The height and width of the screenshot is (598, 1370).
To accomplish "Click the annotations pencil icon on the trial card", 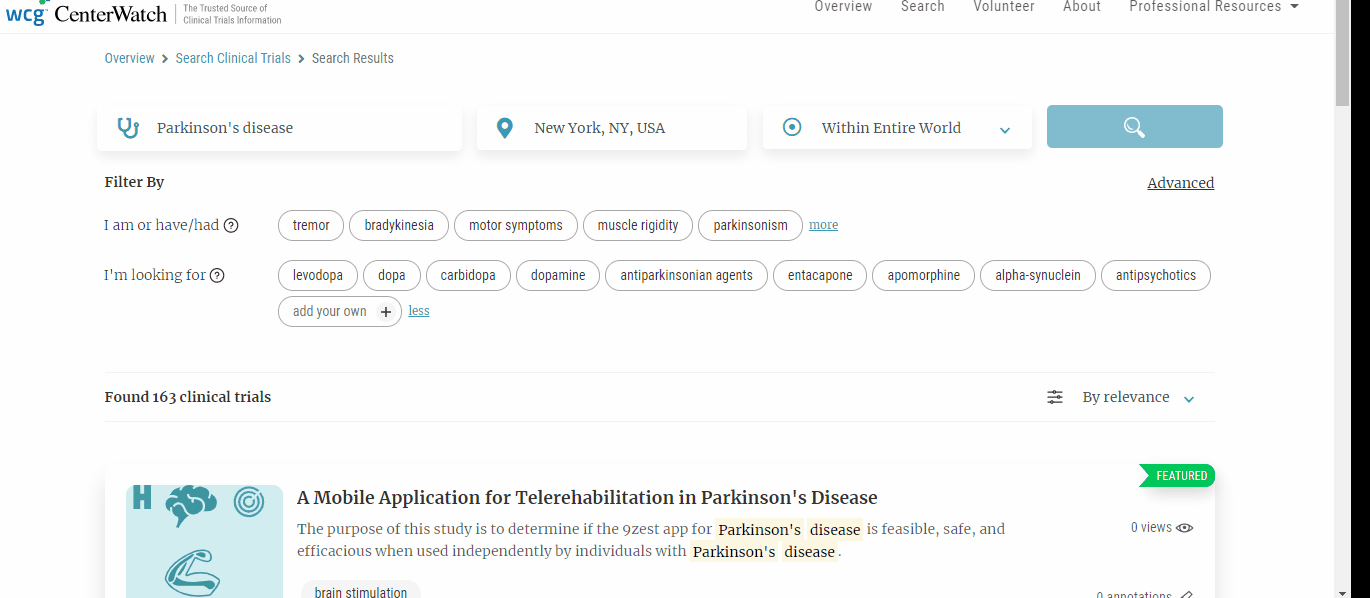I will [x=1187, y=593].
